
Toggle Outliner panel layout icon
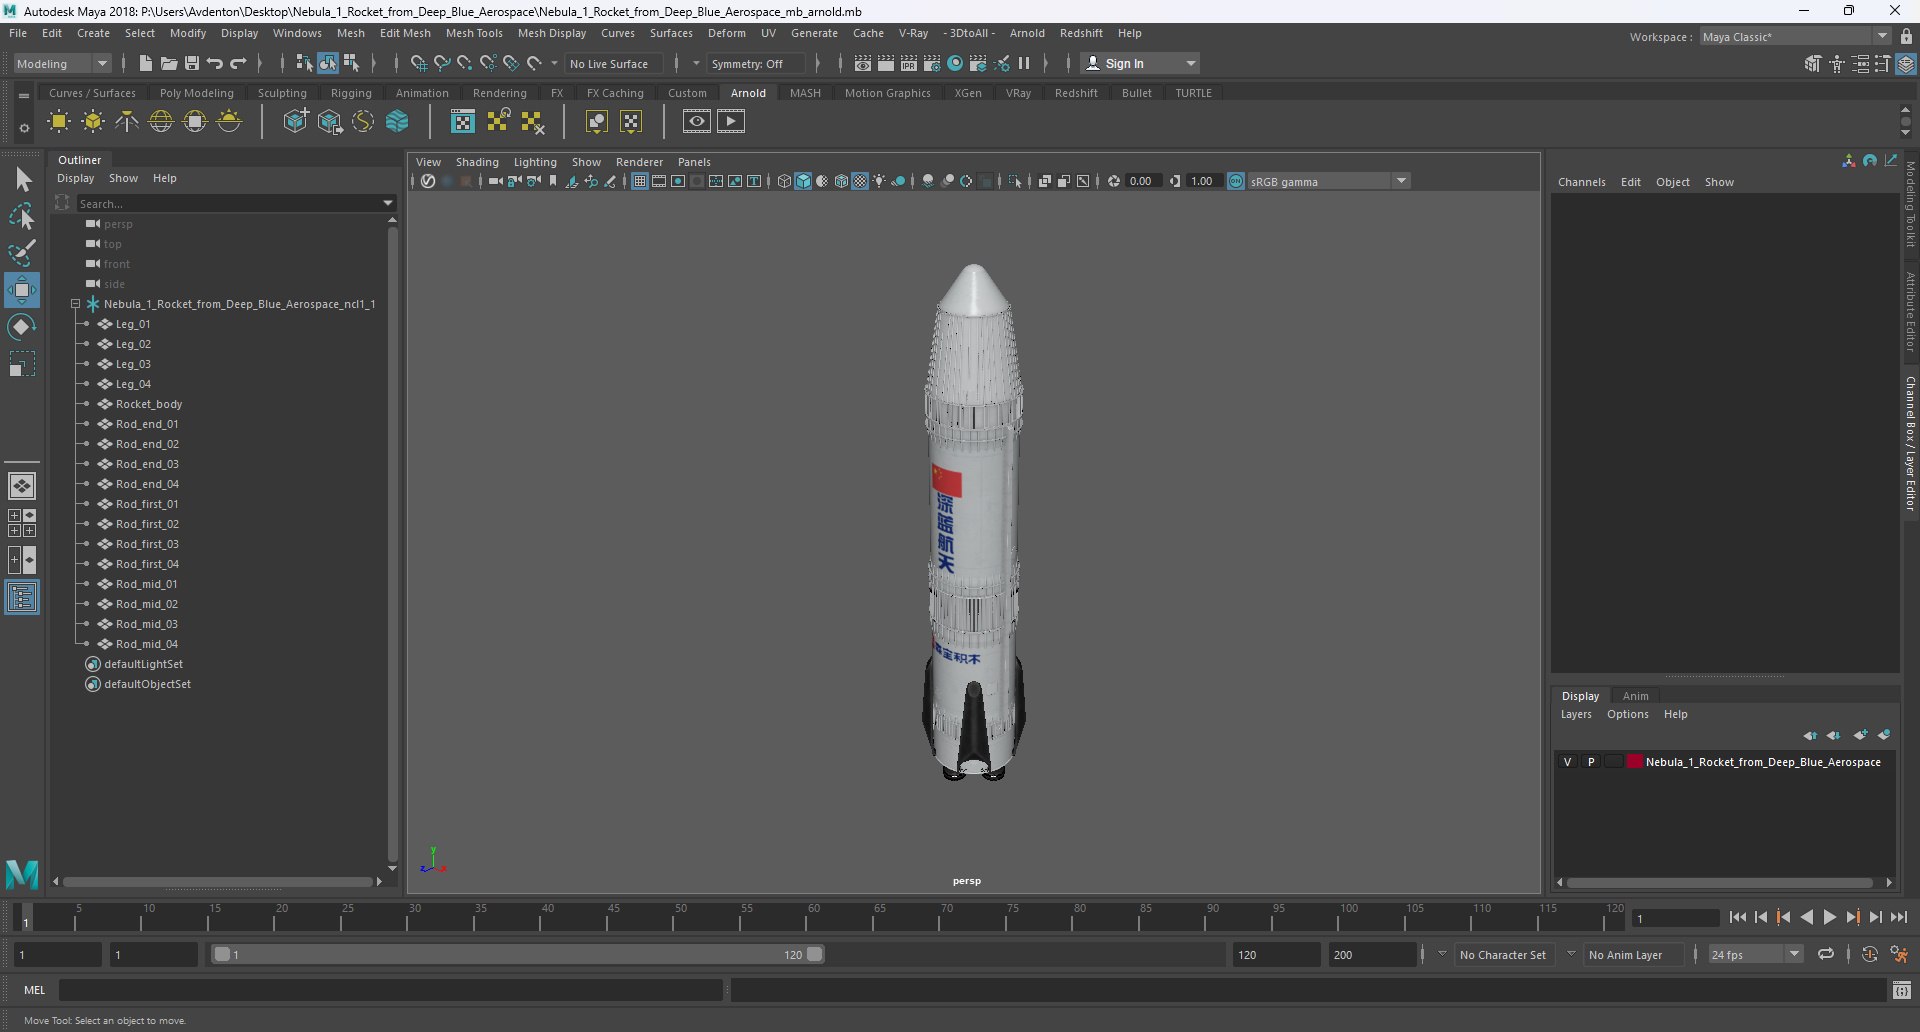coord(22,598)
